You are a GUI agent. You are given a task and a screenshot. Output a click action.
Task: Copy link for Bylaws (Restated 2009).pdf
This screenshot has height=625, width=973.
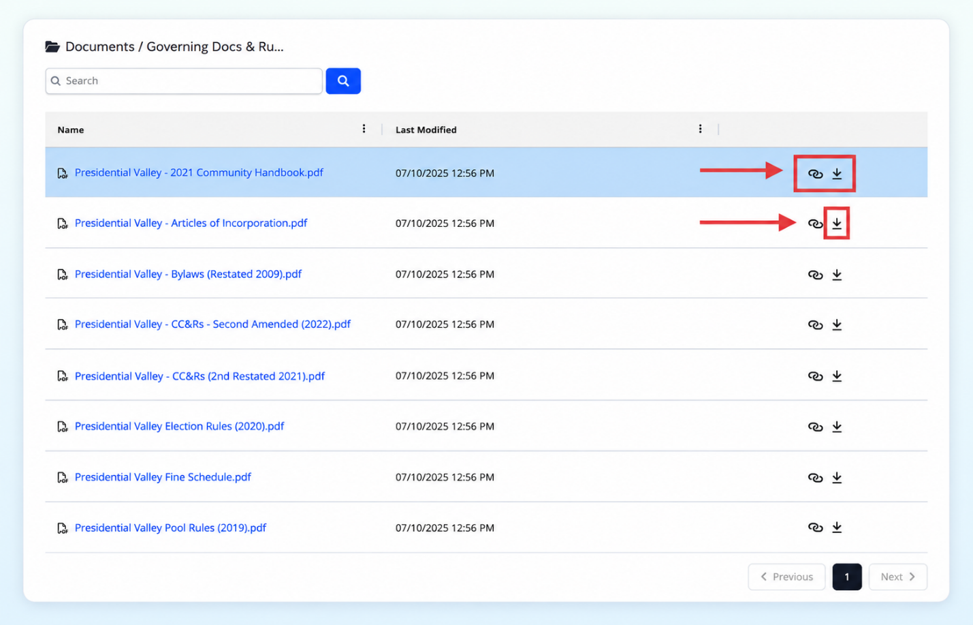pyautogui.click(x=815, y=275)
